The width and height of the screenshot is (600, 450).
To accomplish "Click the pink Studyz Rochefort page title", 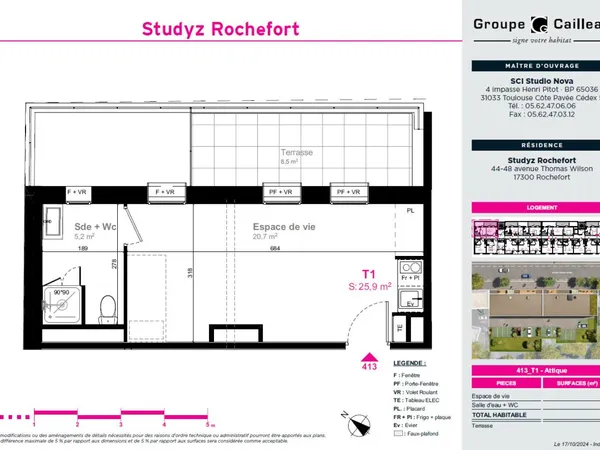I will coord(220,29).
